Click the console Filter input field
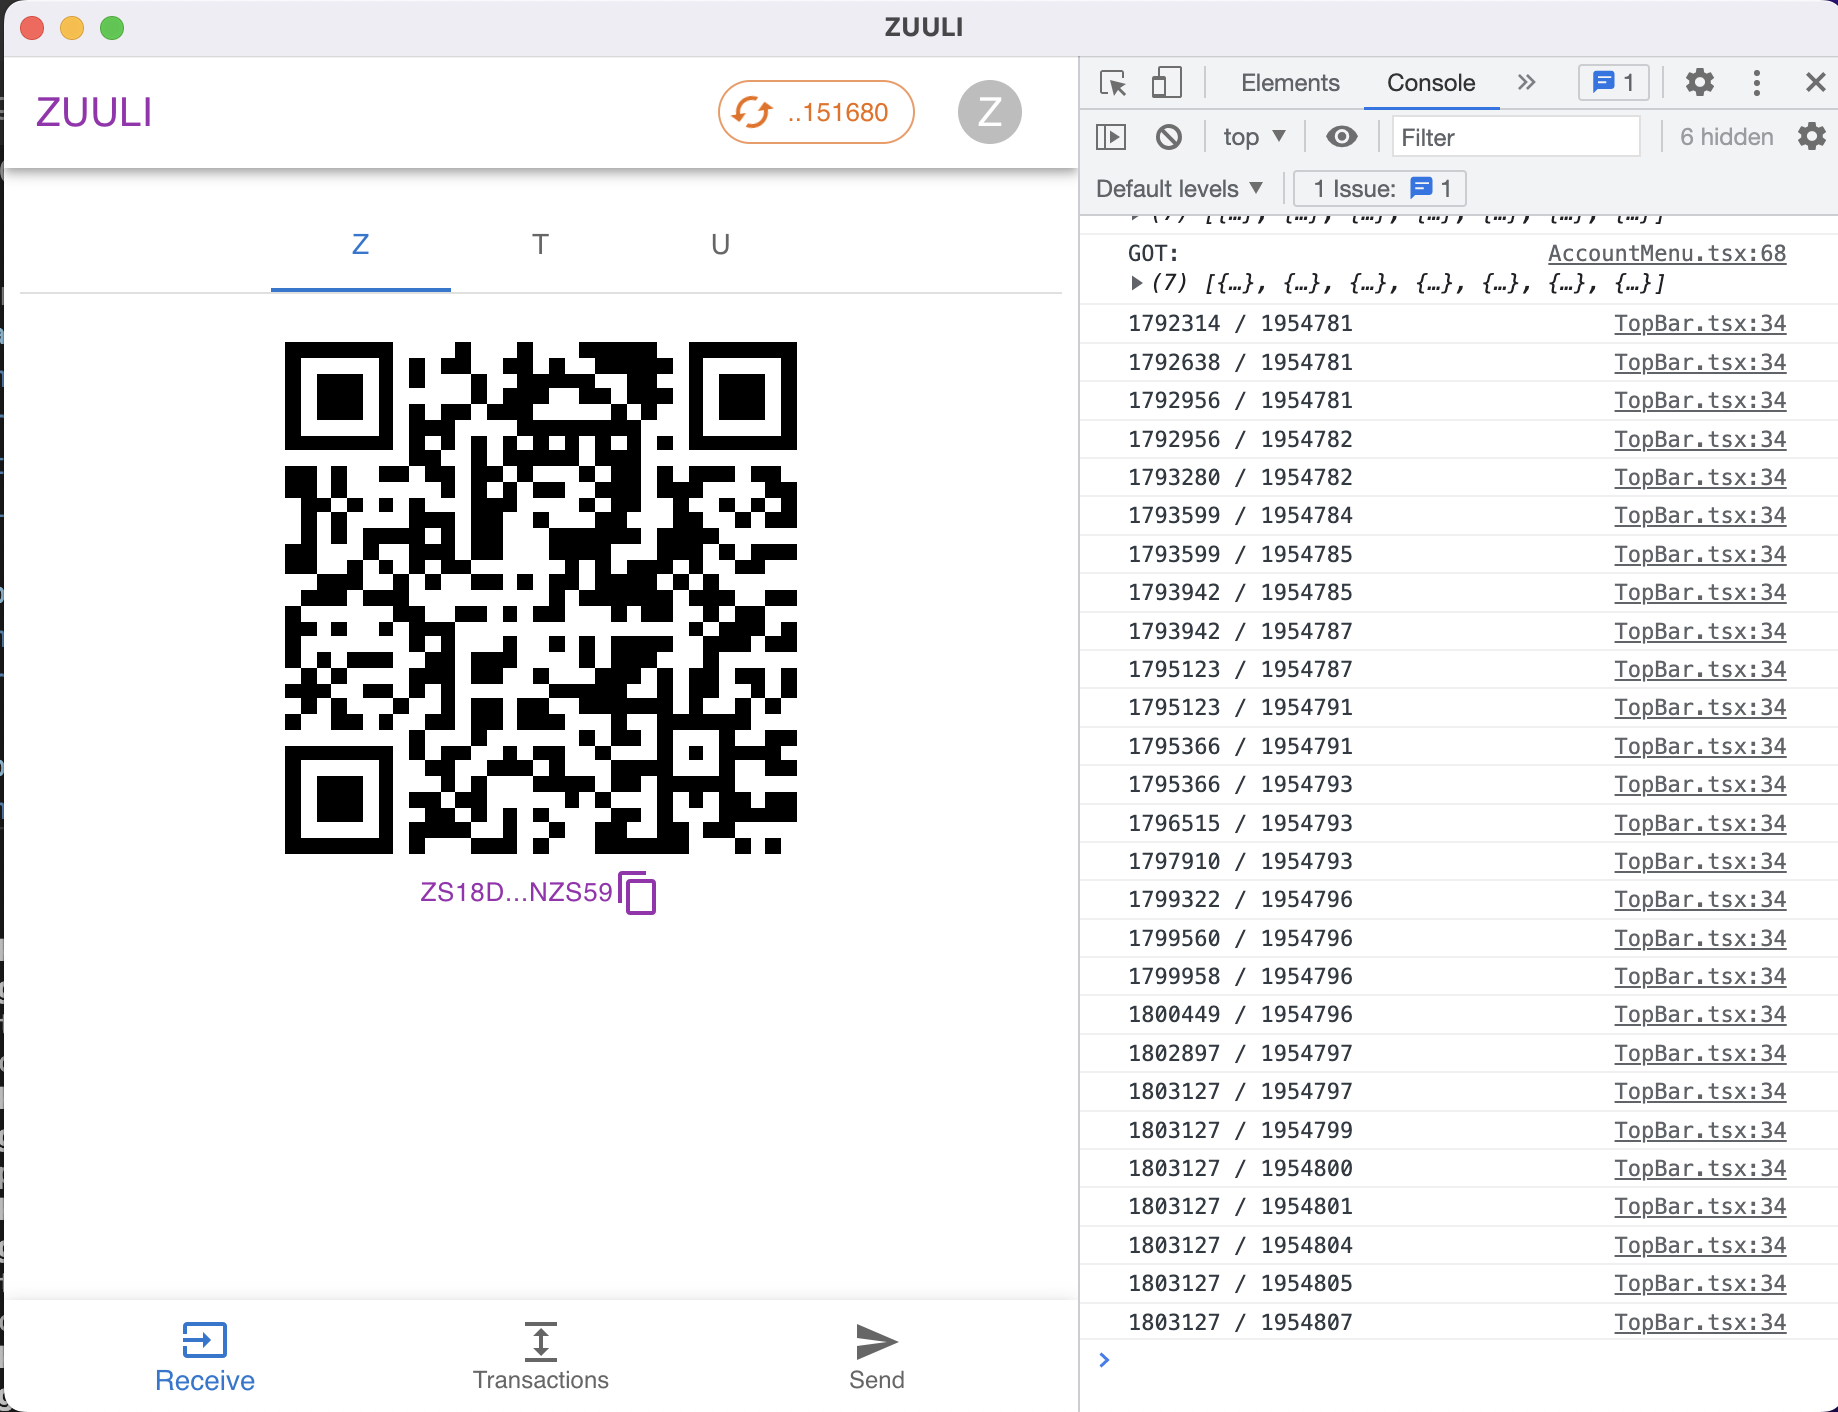1838x1412 pixels. [1516, 137]
